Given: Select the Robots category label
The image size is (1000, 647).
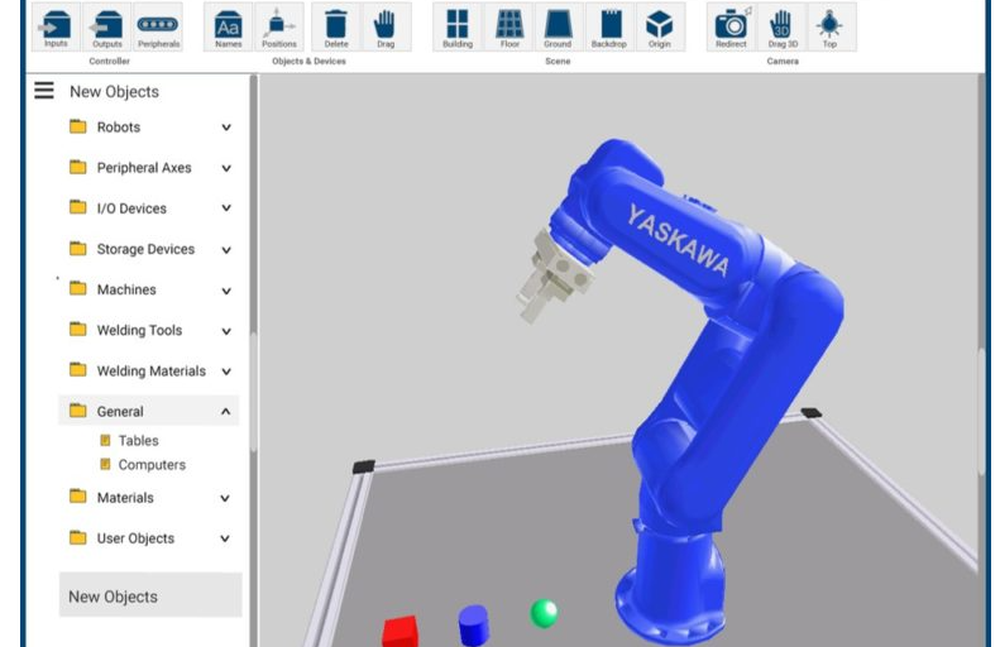Looking at the screenshot, I should [119, 127].
